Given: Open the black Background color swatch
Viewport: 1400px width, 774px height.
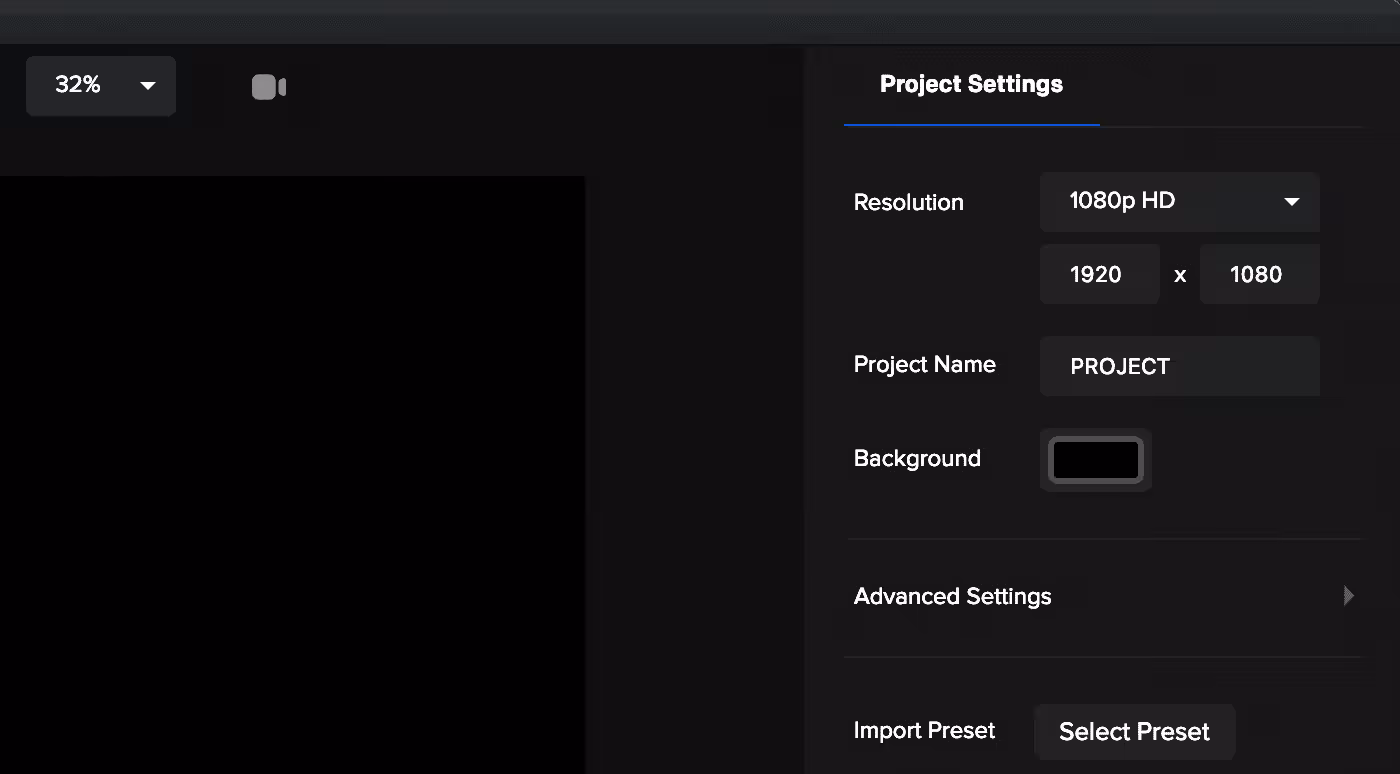Looking at the screenshot, I should pos(1095,460).
